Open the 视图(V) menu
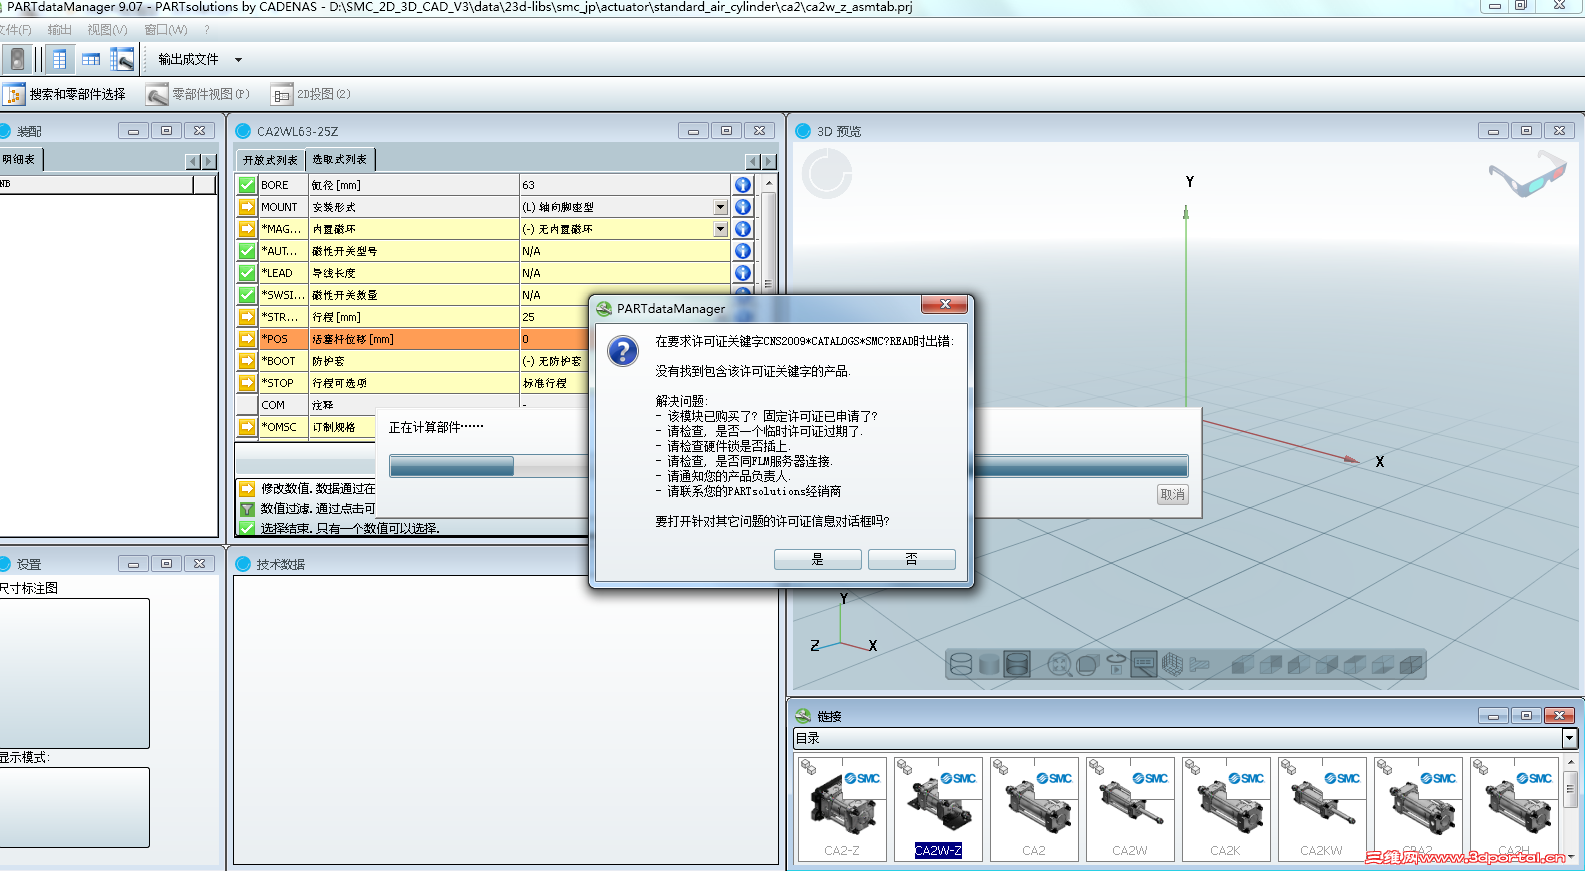Viewport: 1585px width, 871px height. pos(107,30)
